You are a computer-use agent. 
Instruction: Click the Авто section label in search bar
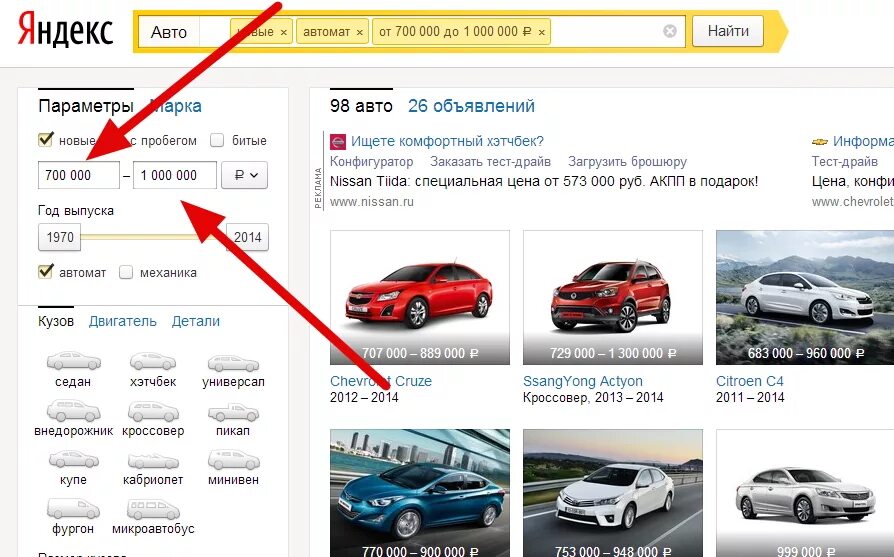click(169, 32)
